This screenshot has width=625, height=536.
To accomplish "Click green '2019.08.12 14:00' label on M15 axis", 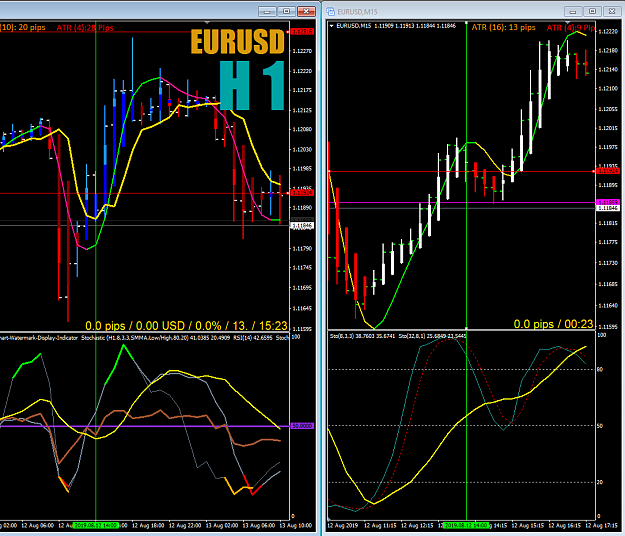I will point(466,526).
